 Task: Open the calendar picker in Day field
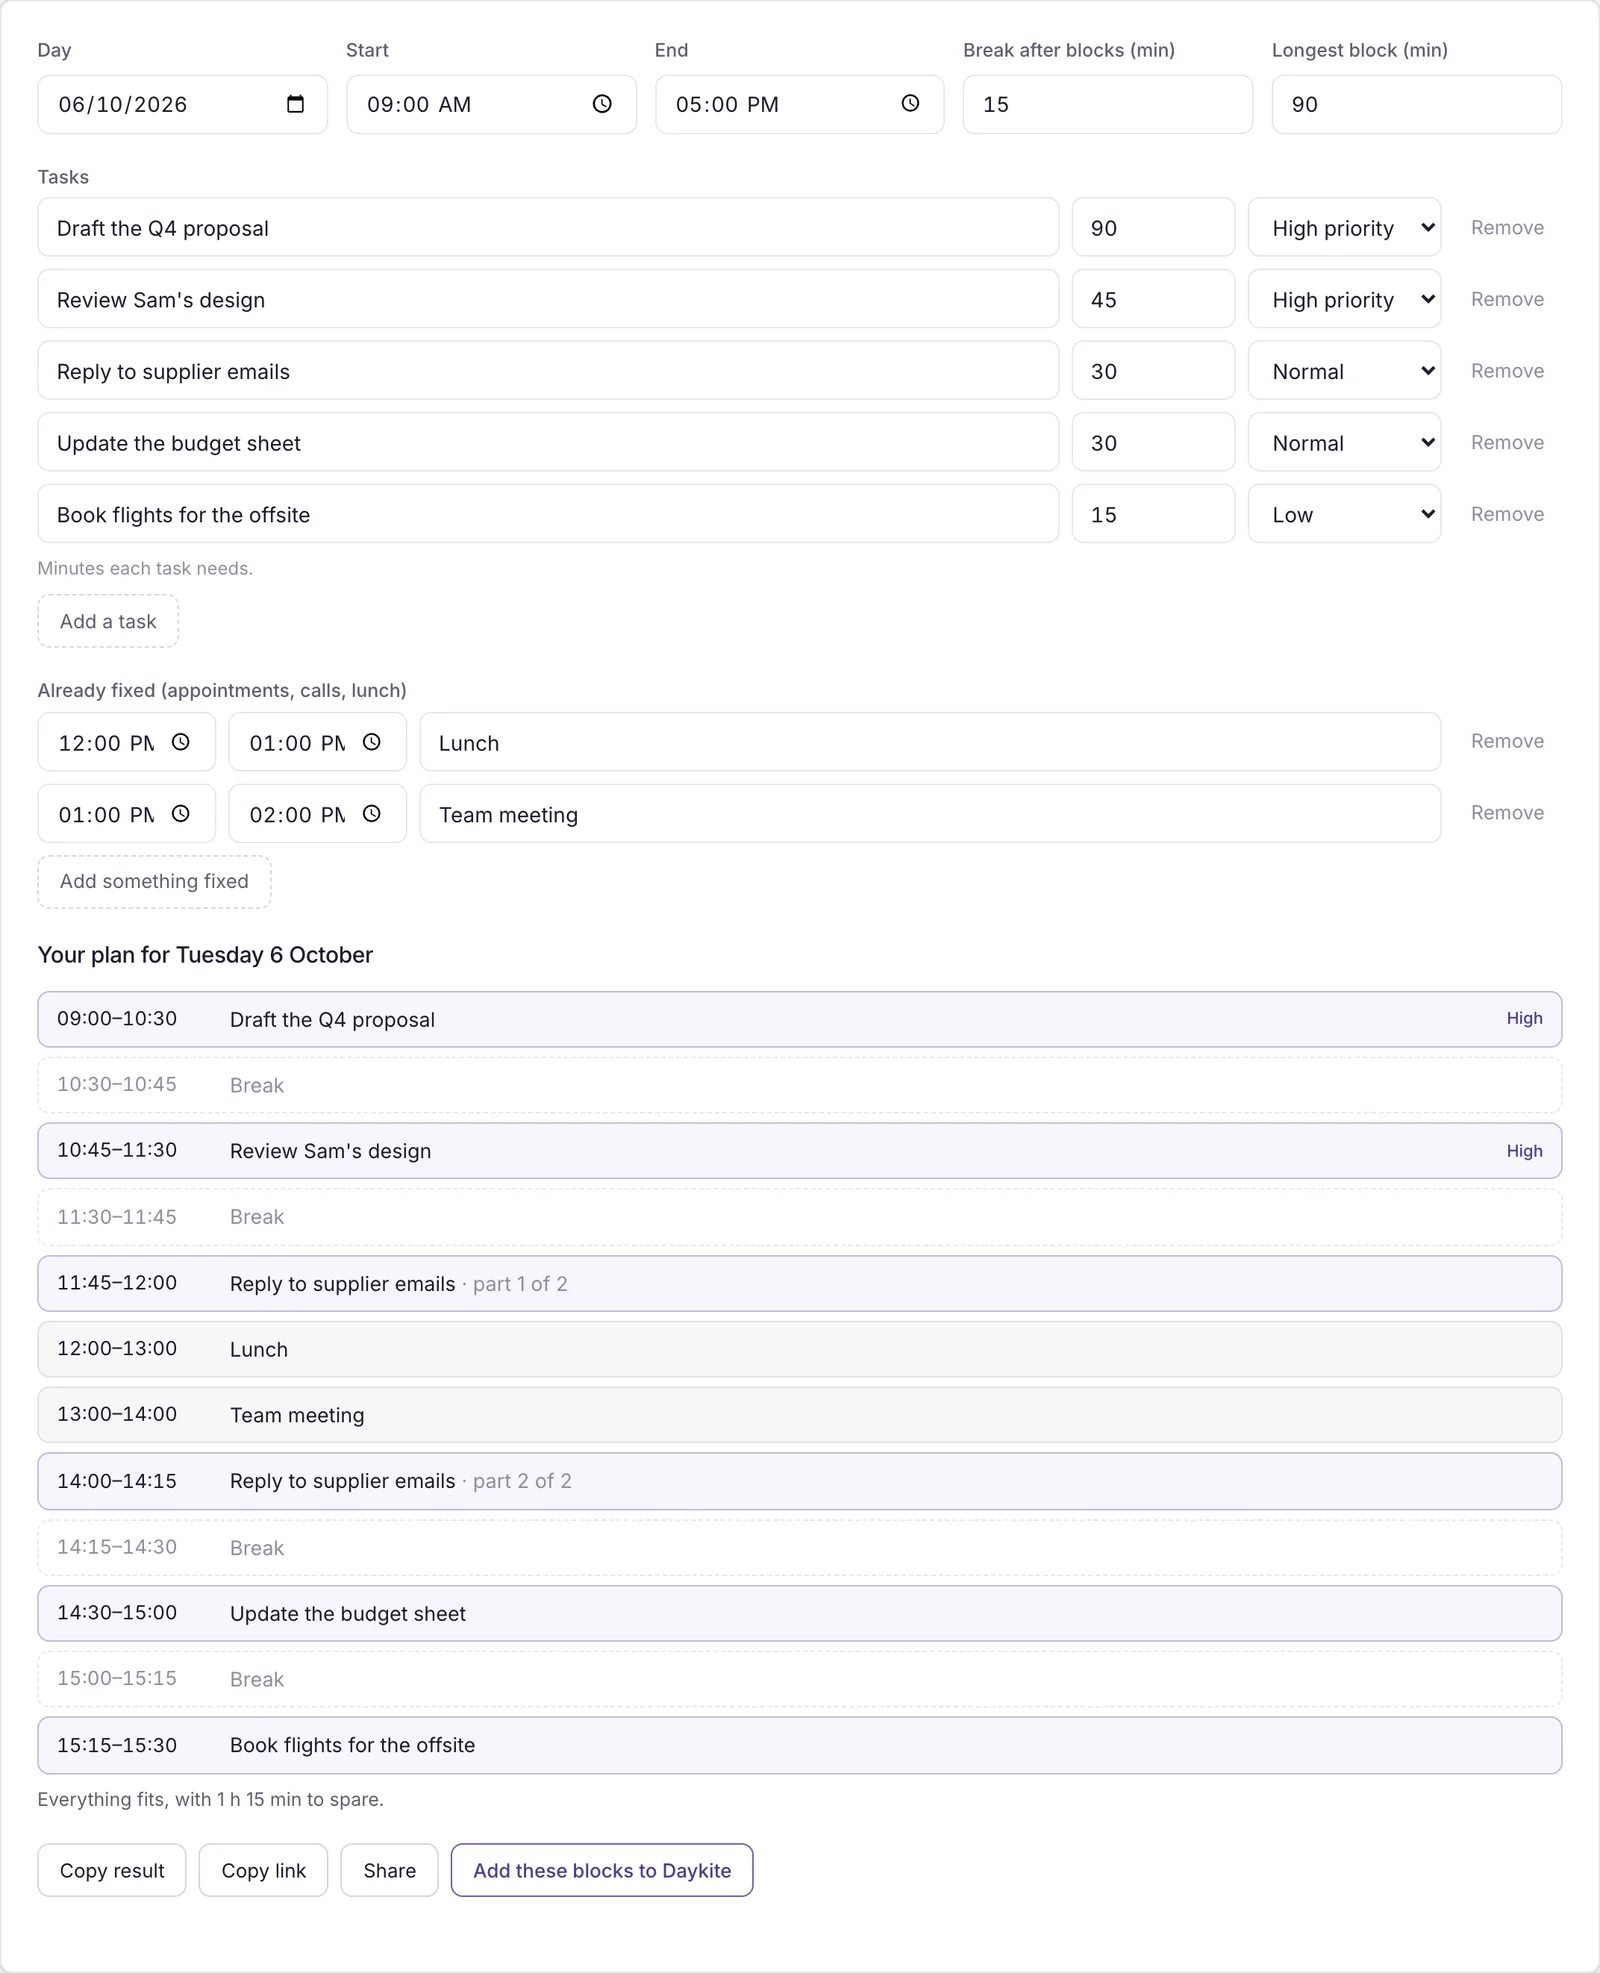(x=295, y=104)
